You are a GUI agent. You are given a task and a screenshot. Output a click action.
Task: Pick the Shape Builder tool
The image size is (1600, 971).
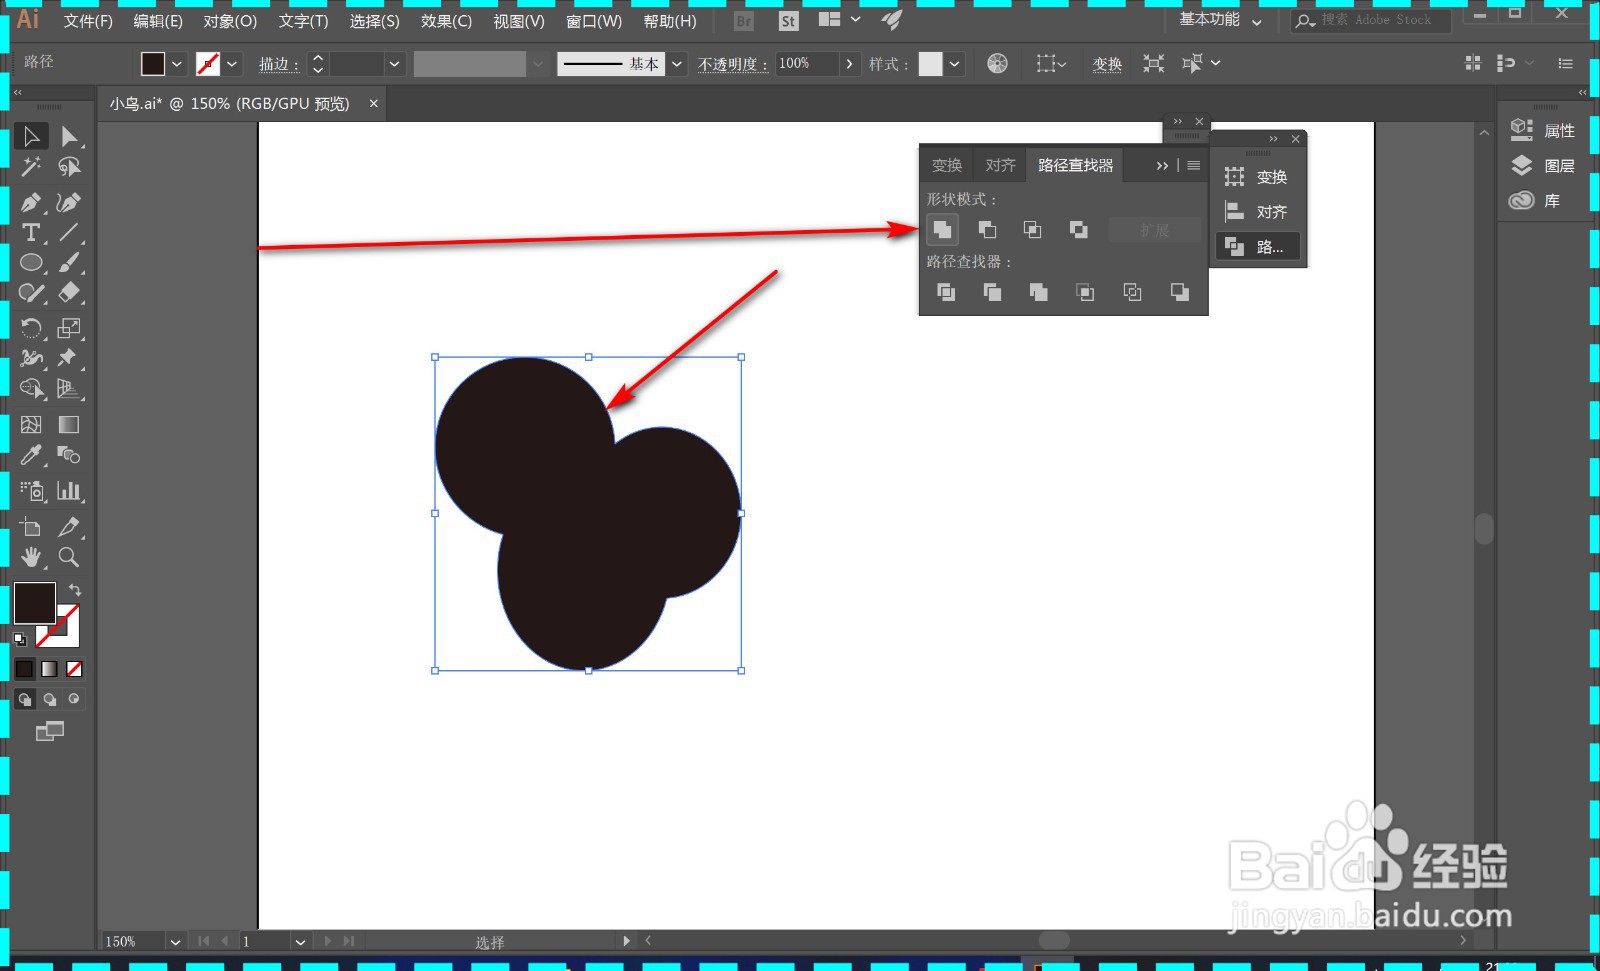point(31,389)
